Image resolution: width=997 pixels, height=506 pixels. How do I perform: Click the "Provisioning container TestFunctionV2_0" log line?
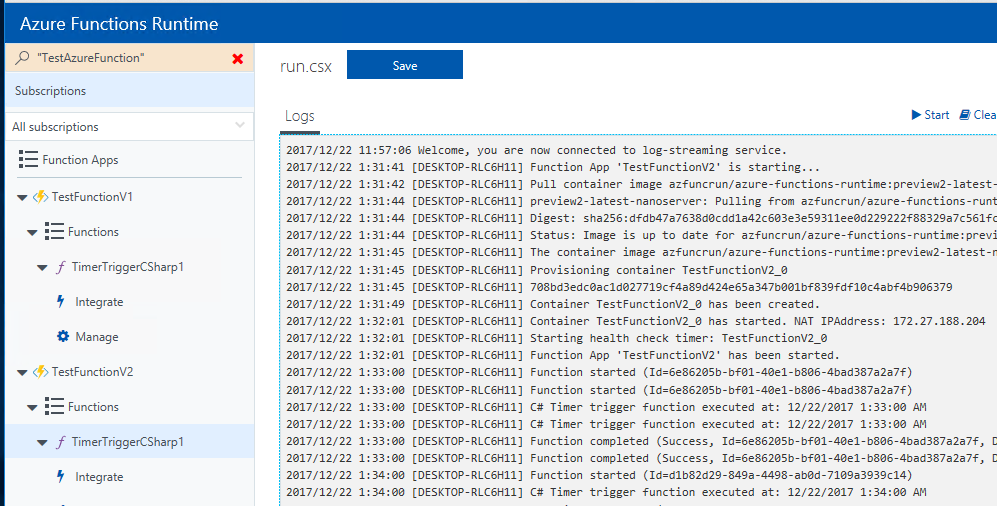coord(536,270)
